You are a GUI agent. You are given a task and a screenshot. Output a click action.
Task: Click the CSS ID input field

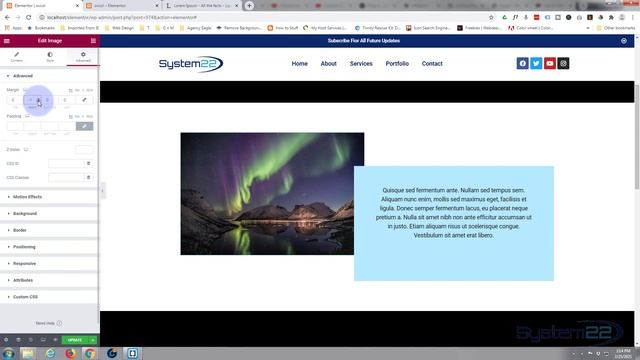tap(66, 164)
